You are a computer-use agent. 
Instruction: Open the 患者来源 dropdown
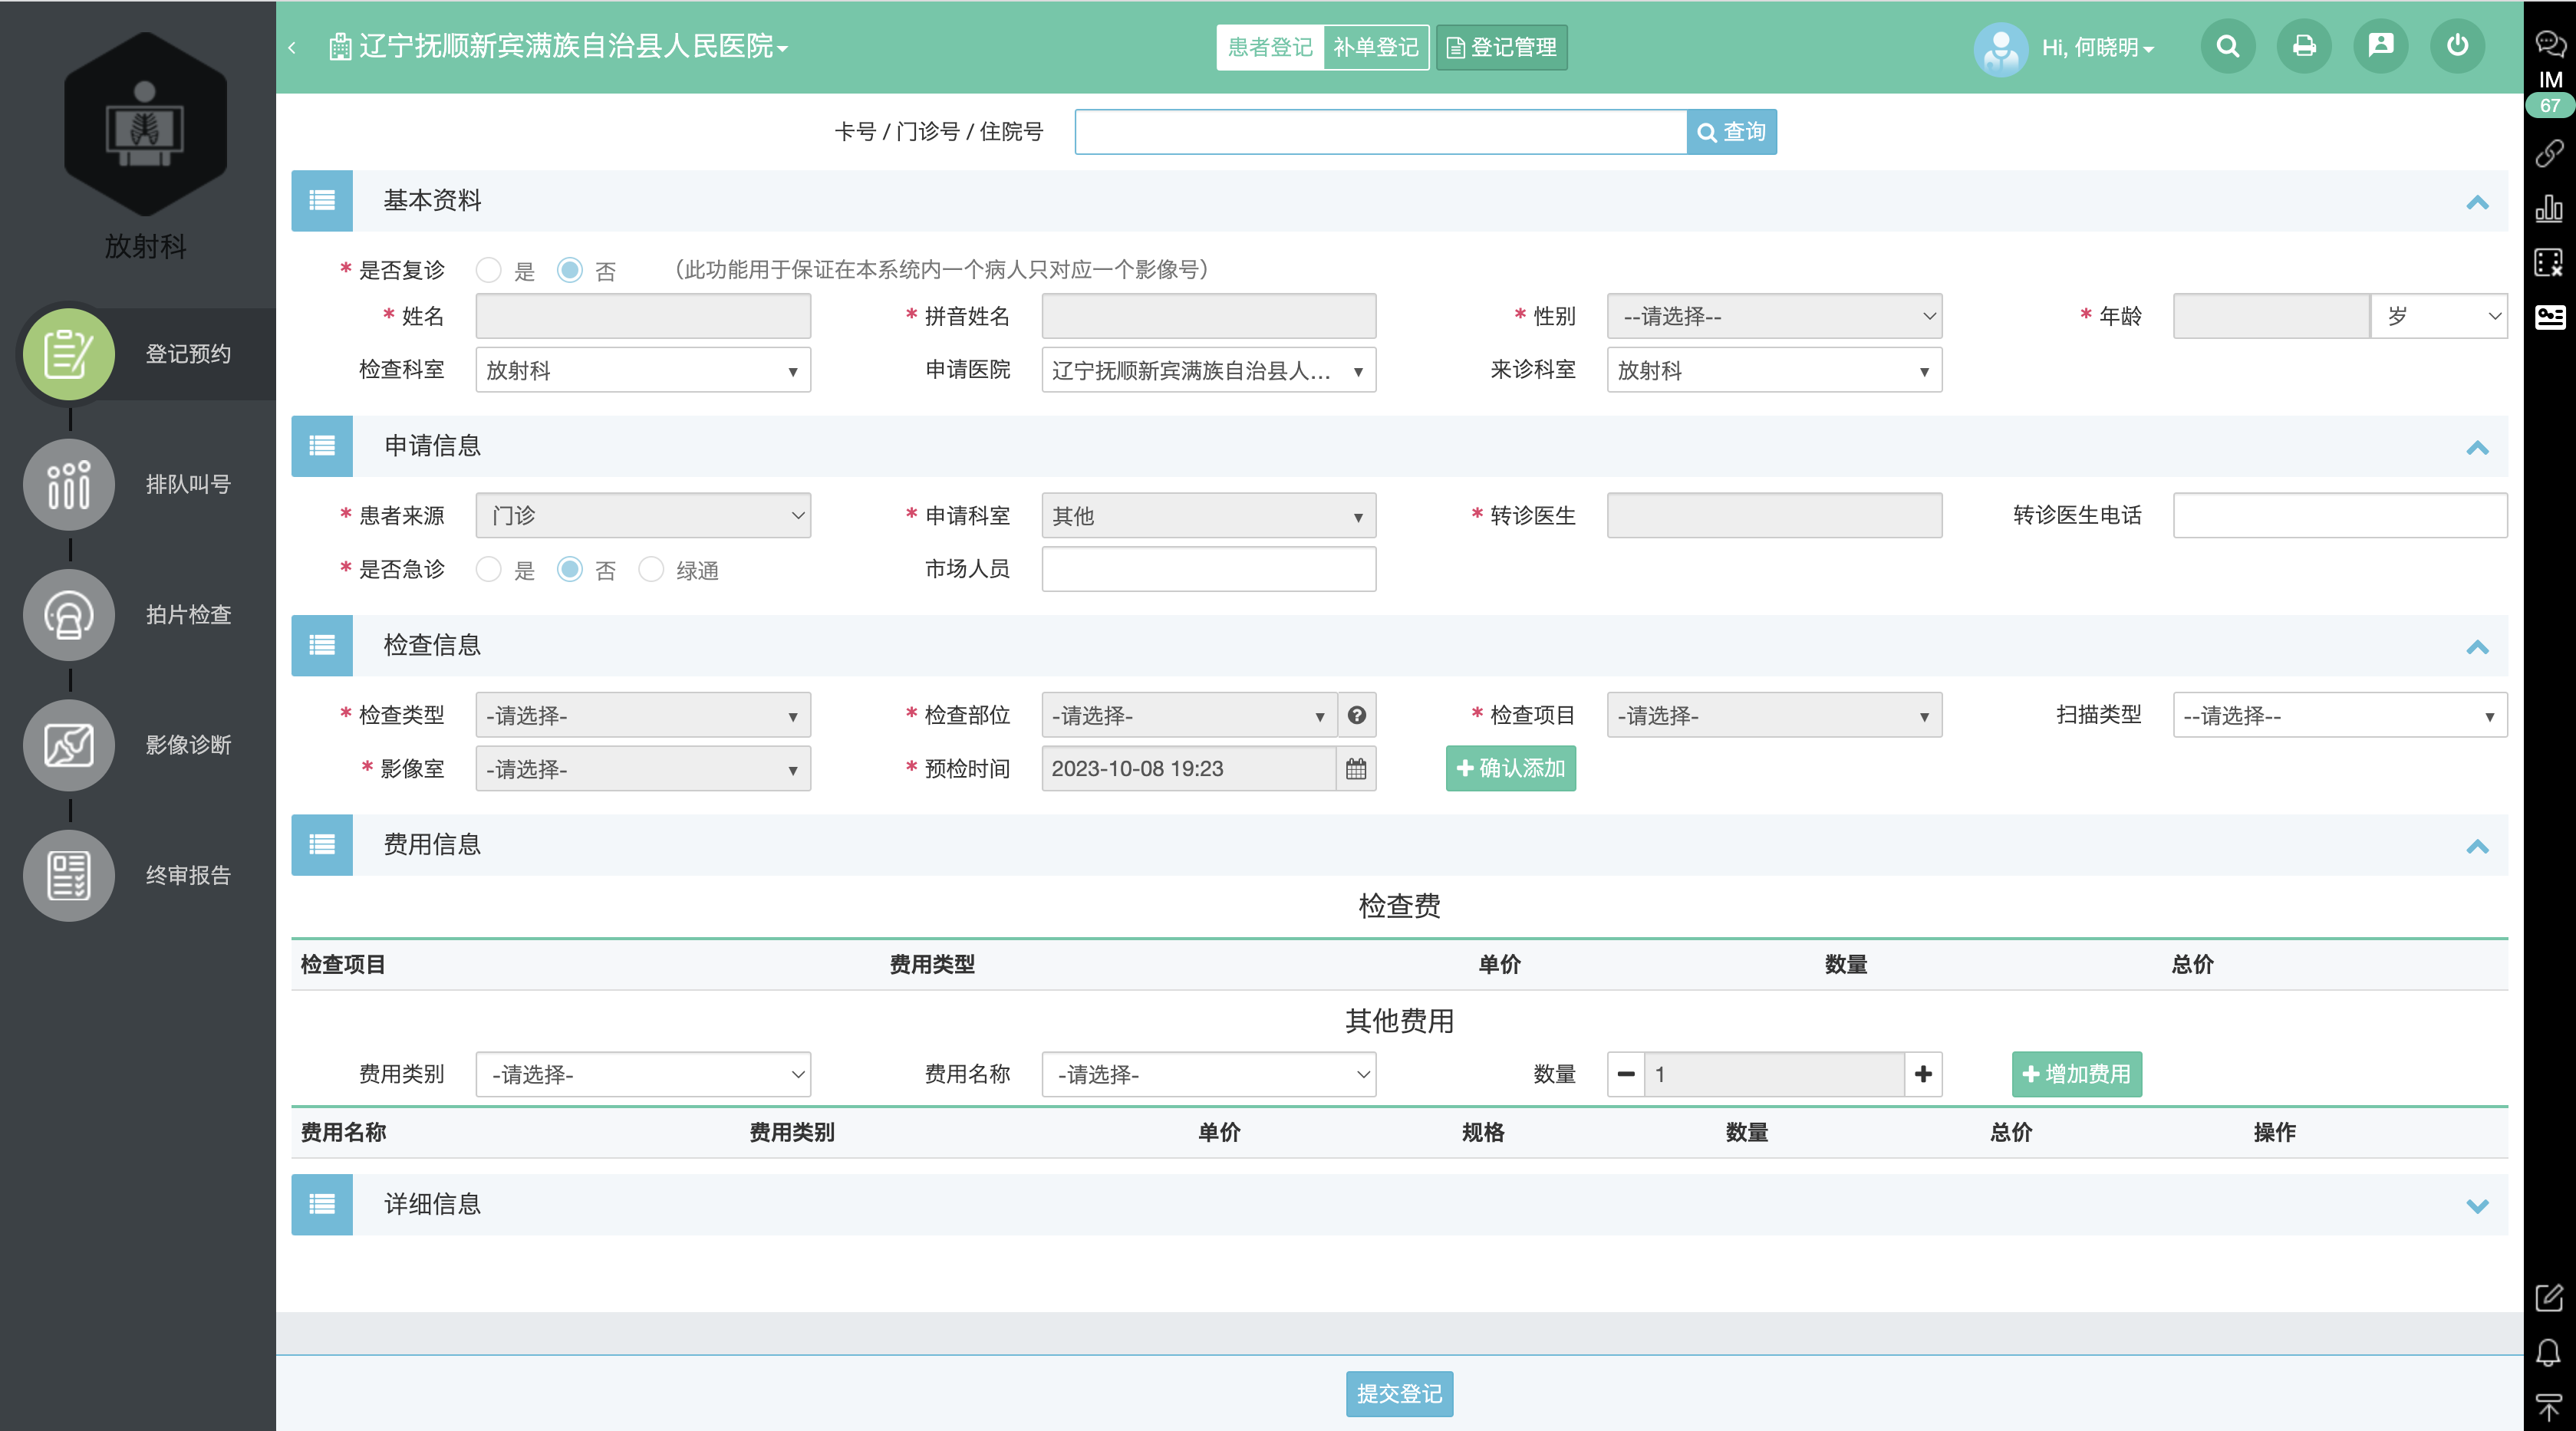(643, 515)
